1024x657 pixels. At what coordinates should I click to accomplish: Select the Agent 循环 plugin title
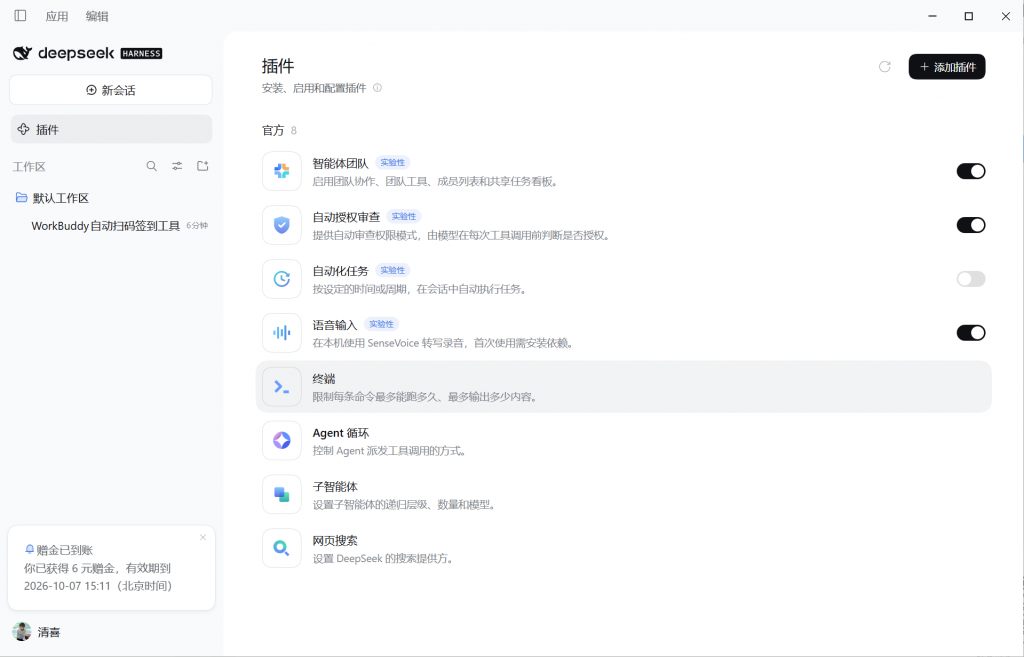coord(341,433)
